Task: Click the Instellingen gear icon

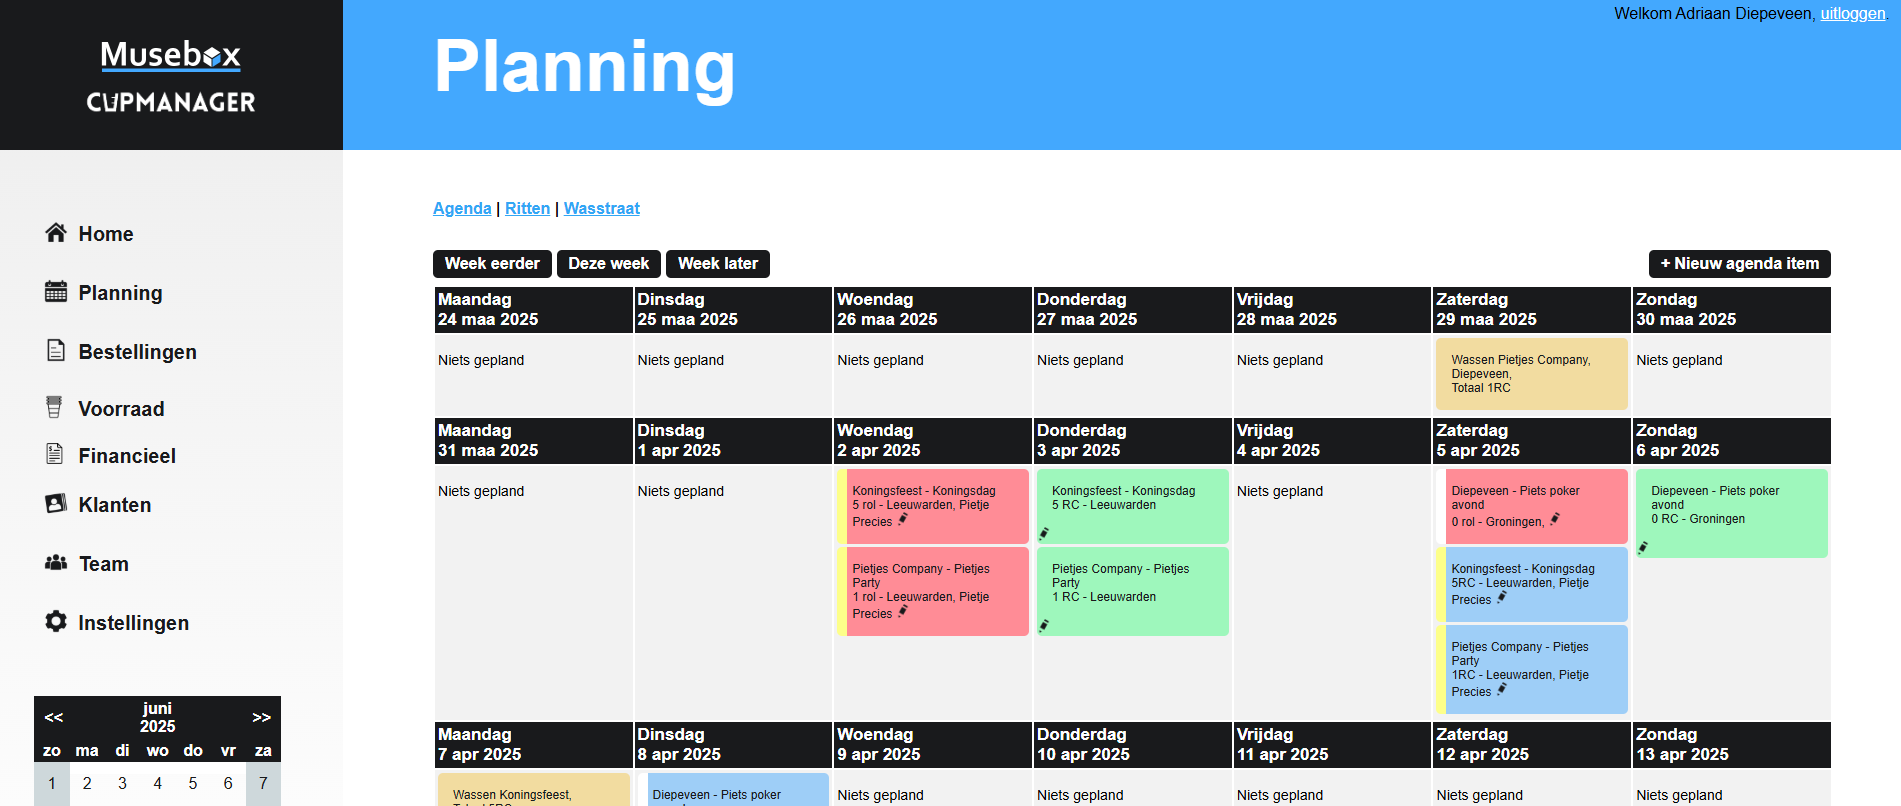Action: tap(56, 621)
